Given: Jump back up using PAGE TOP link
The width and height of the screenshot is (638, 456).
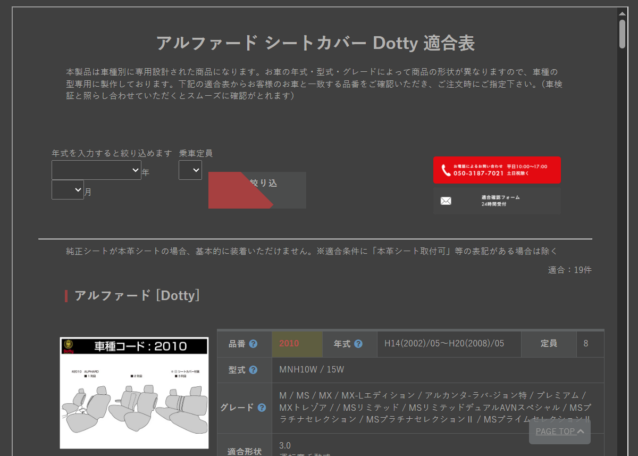Looking at the screenshot, I should [558, 431].
